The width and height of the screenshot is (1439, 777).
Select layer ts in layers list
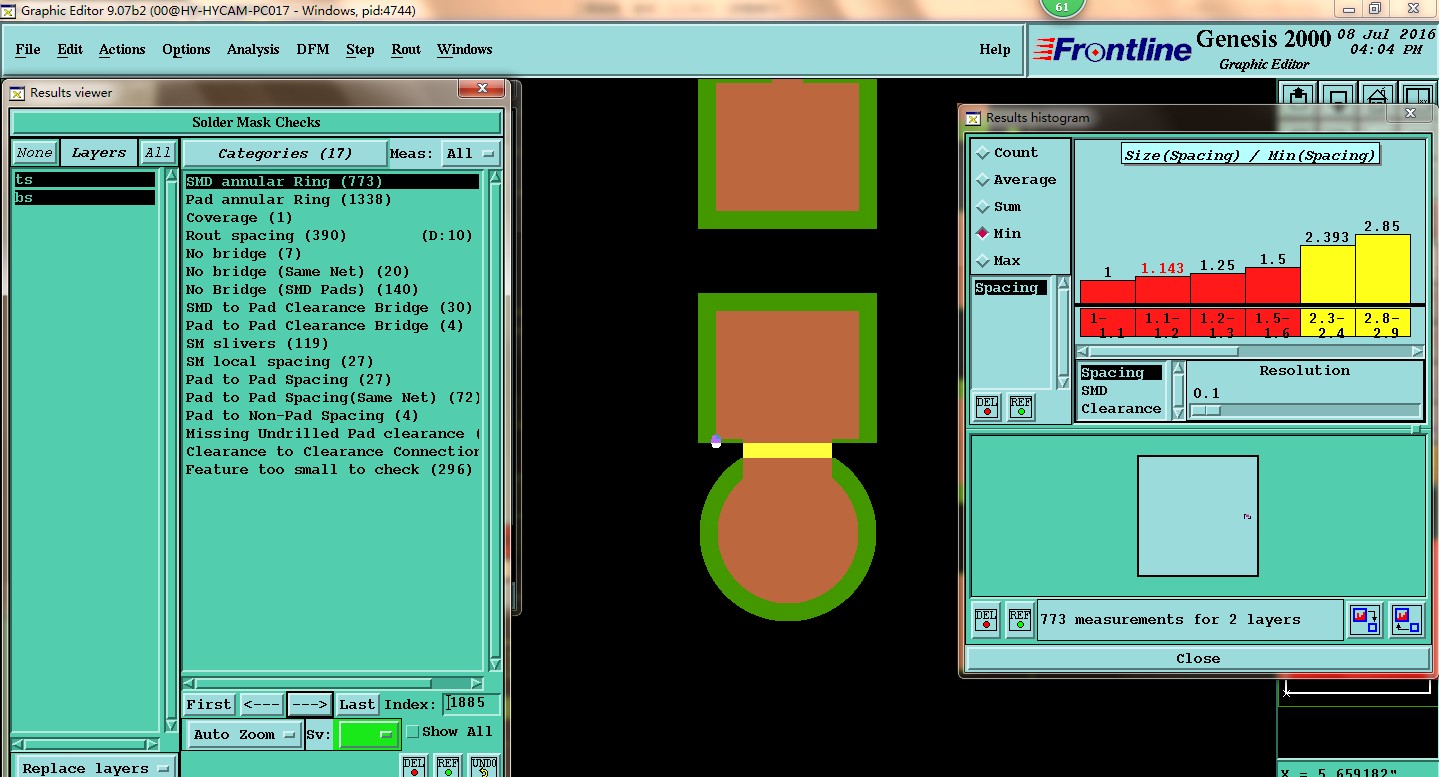(x=85, y=180)
